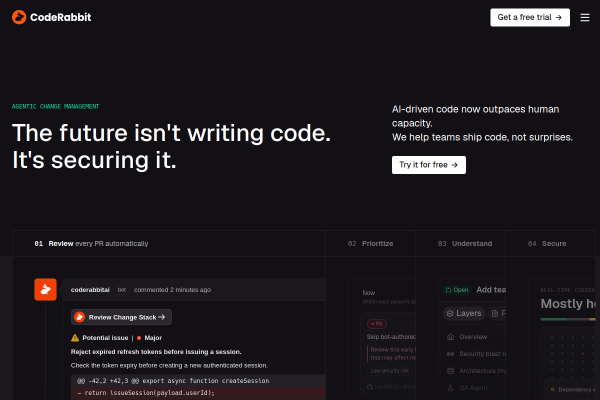Viewport: 600px width, 400px height.
Task: Click the orange coderabbitai avatar icon
Action: pyautogui.click(x=46, y=289)
